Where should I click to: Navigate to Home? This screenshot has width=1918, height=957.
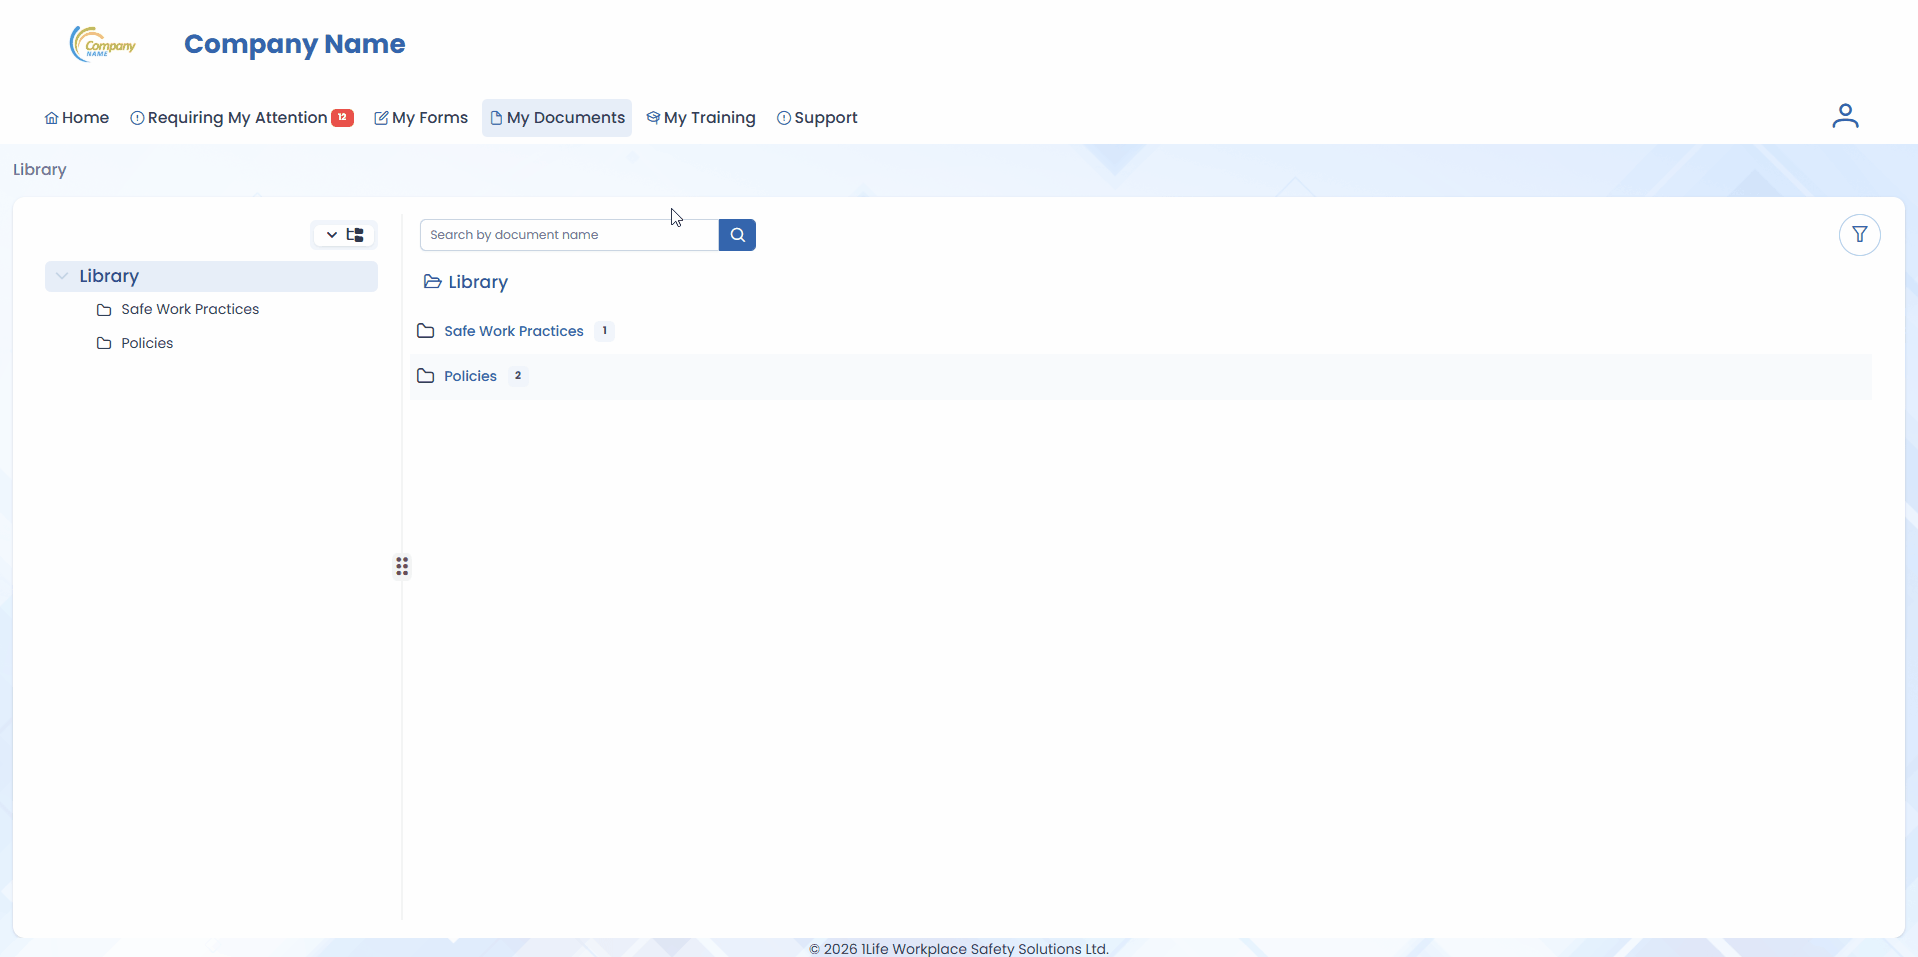point(76,117)
